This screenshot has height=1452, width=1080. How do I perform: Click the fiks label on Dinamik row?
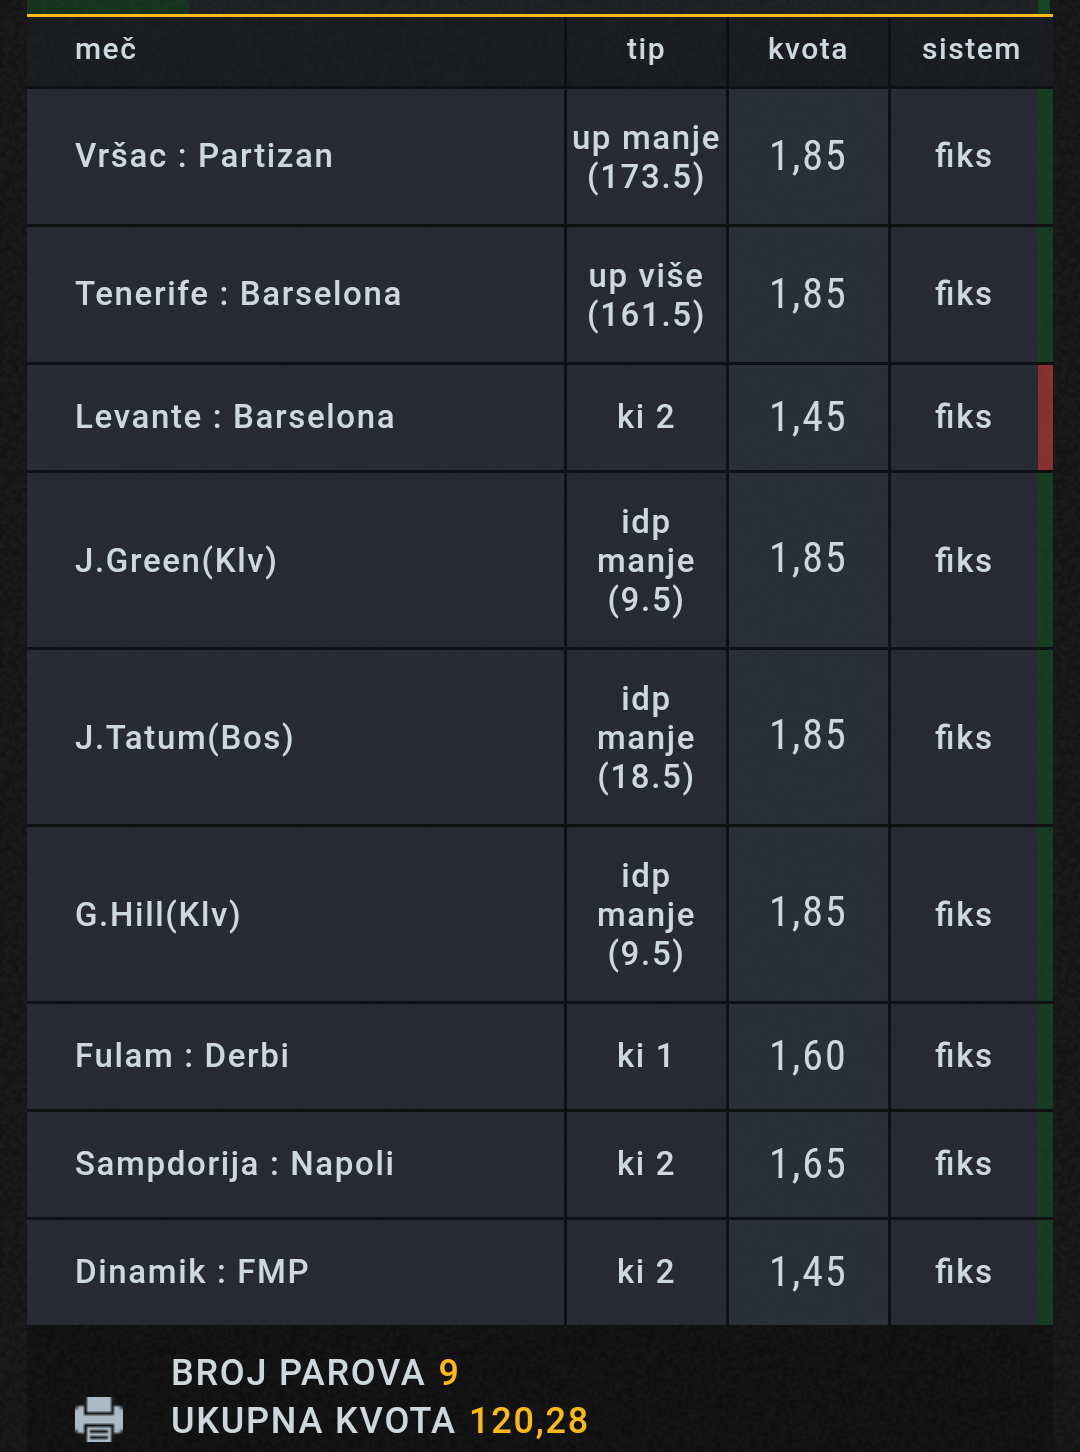click(x=963, y=1272)
